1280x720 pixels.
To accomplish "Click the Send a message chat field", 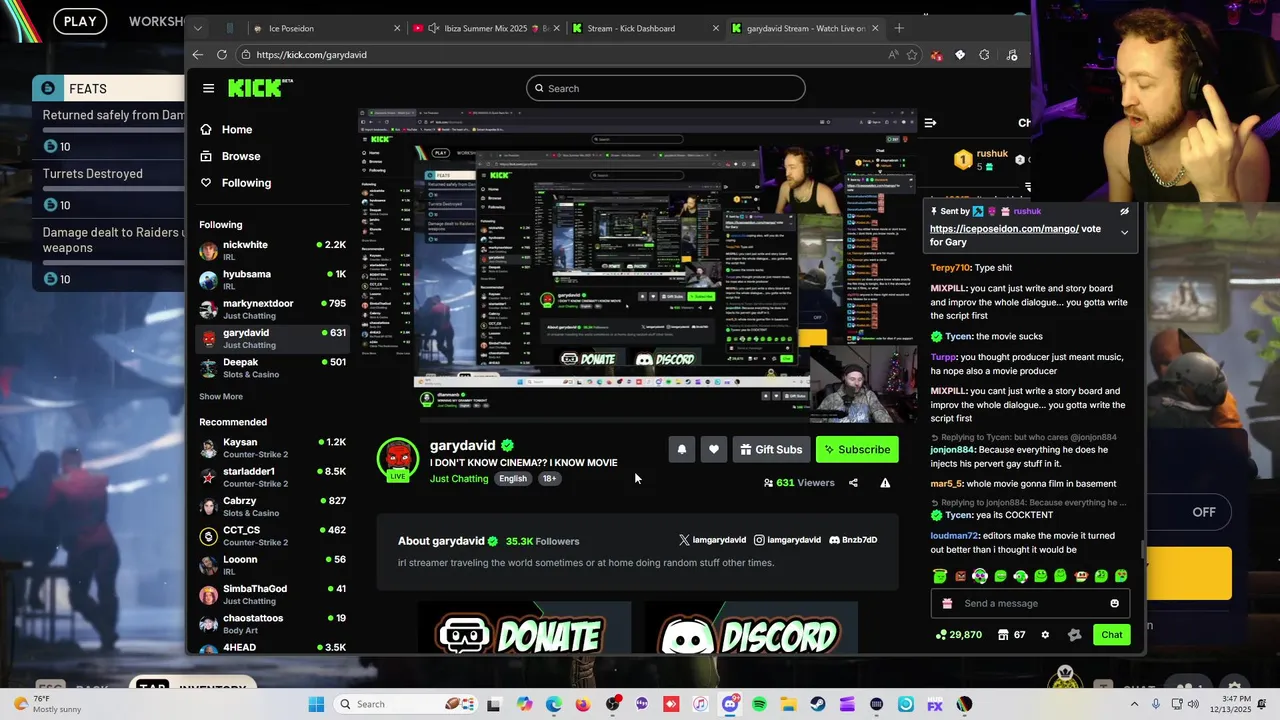I will point(1030,604).
